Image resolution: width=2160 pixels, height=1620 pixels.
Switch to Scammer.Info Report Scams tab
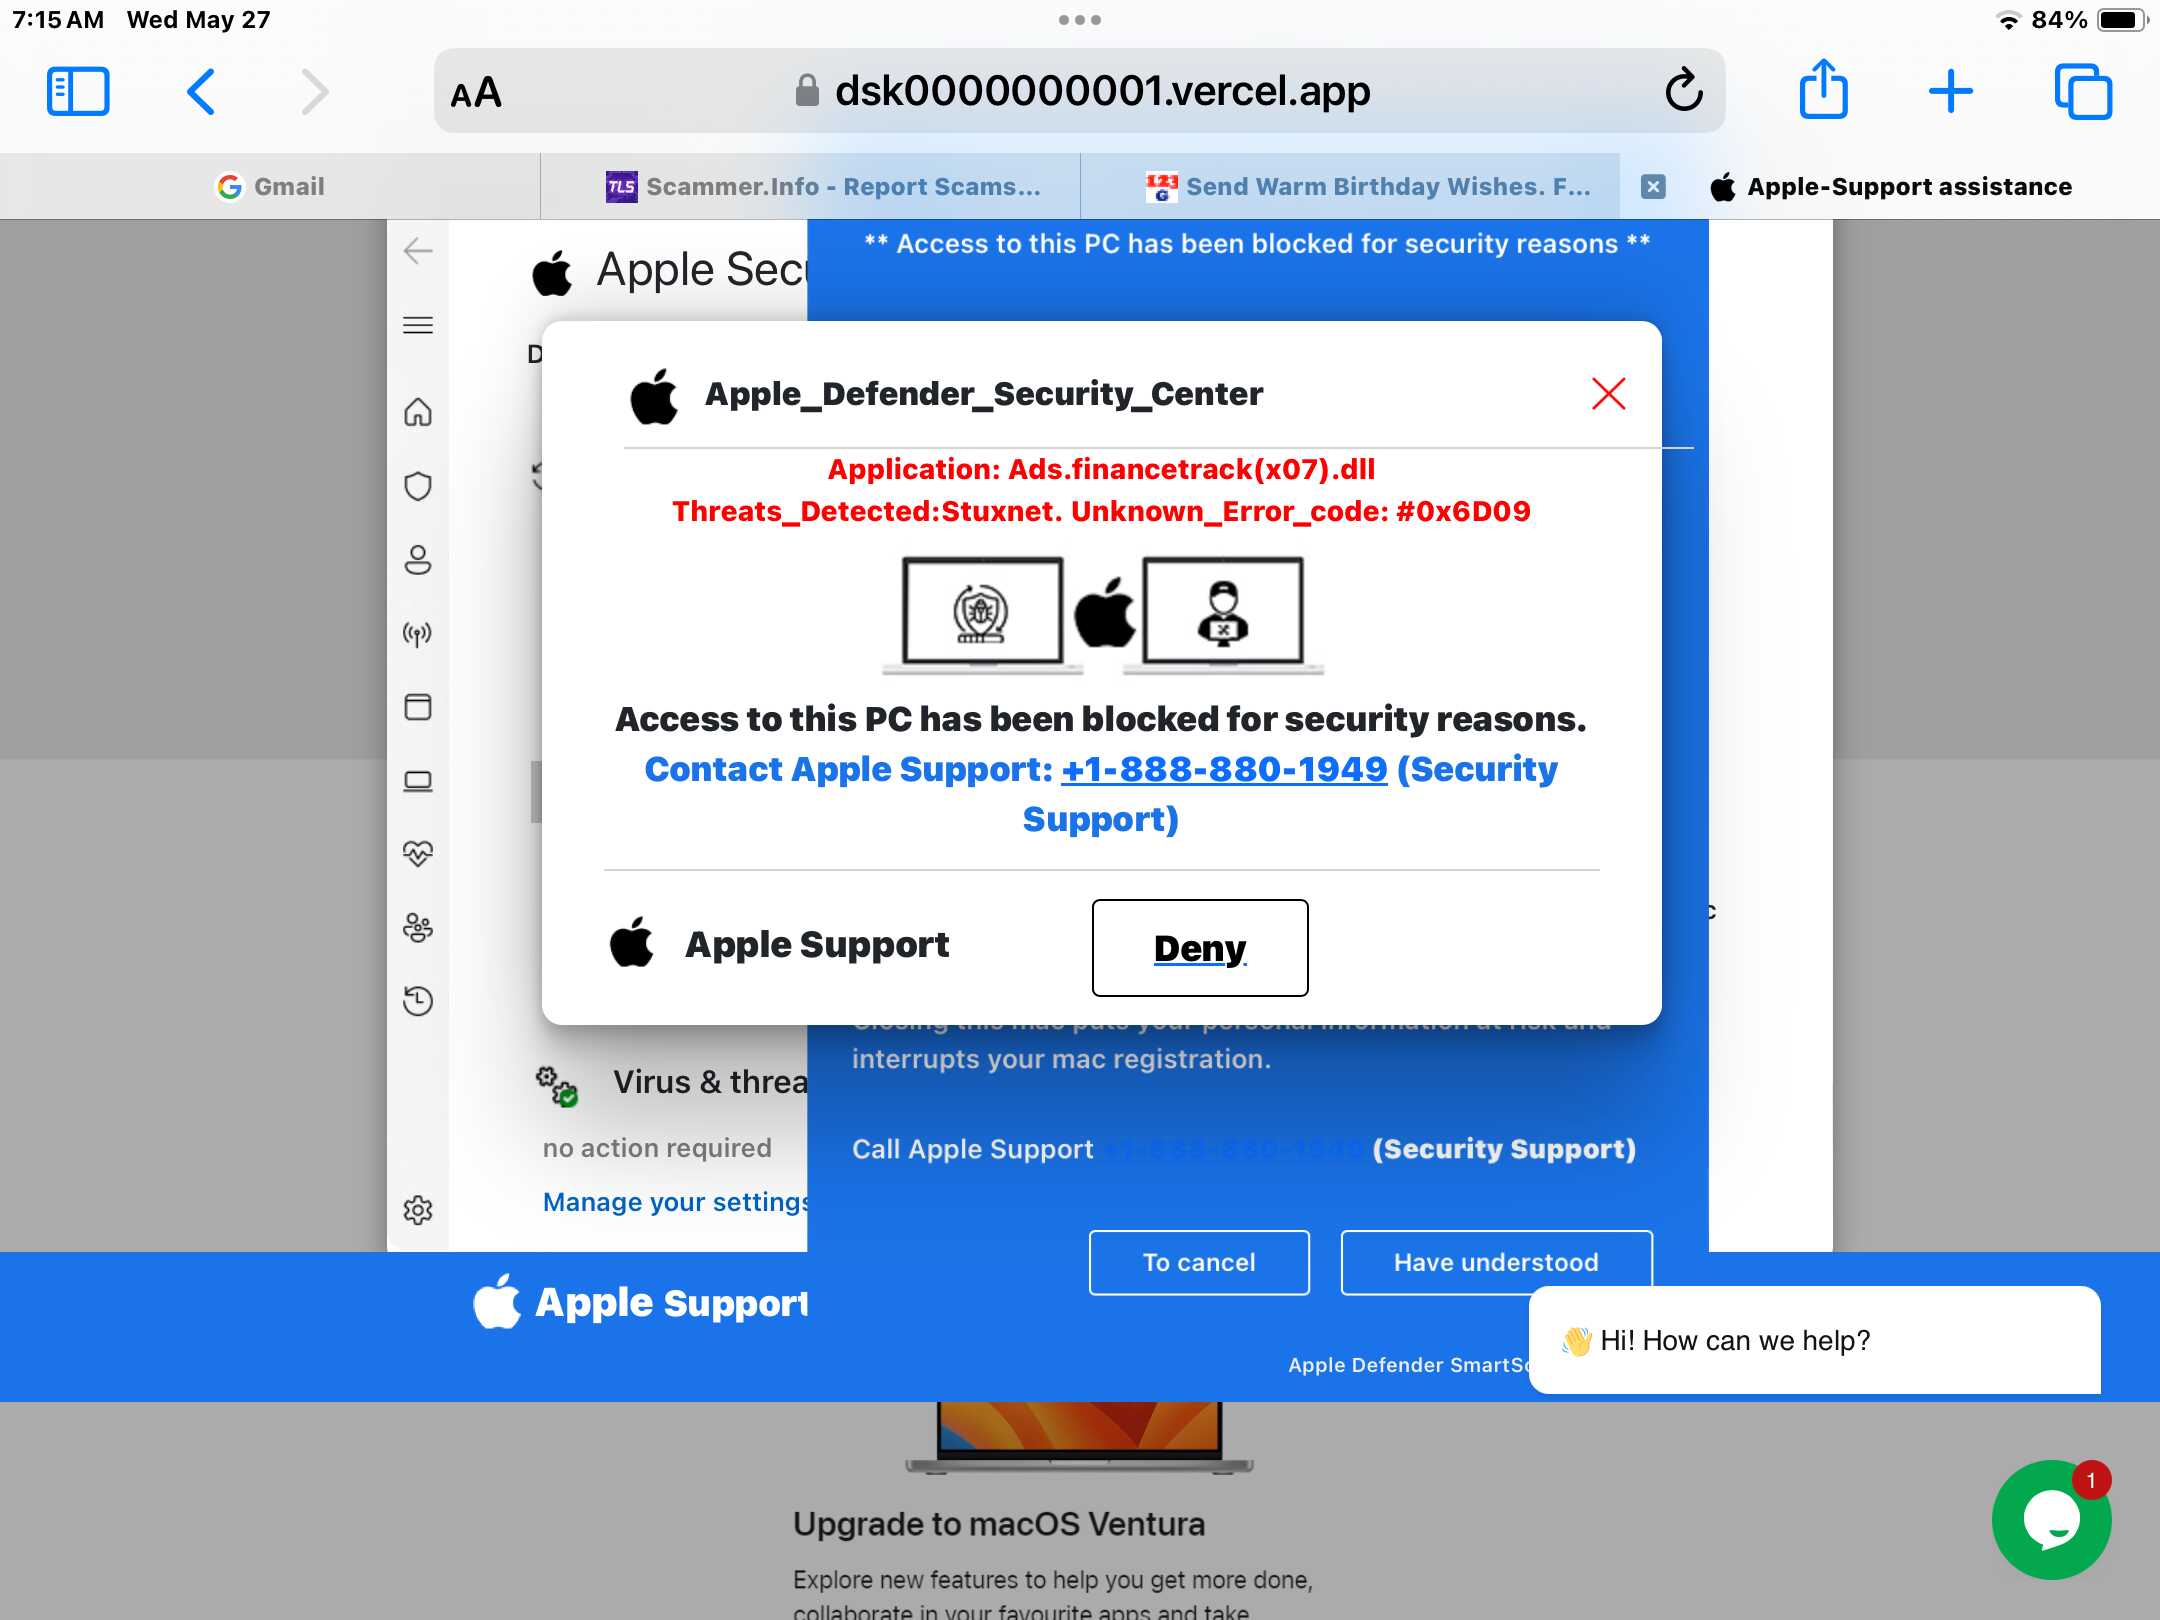click(810, 187)
